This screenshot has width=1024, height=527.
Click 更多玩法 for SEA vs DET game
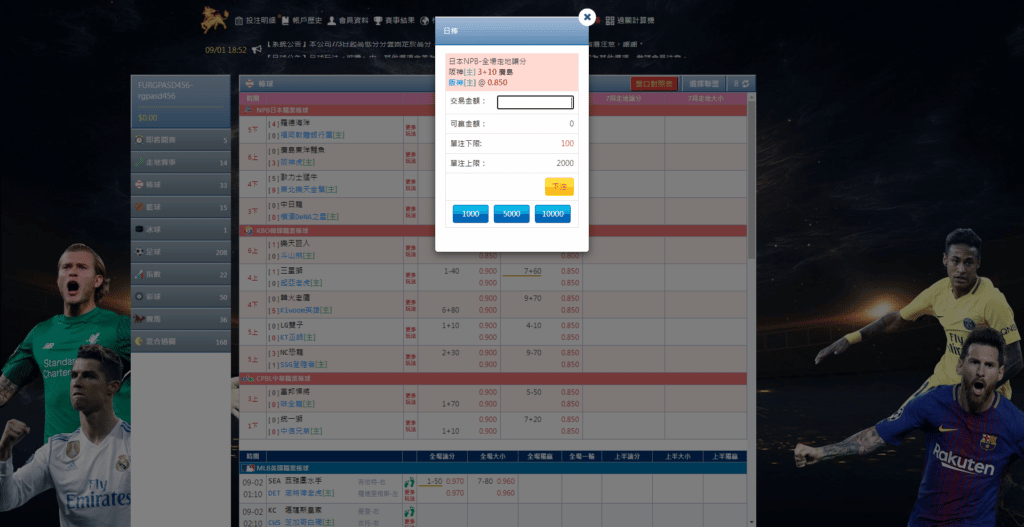(x=409, y=488)
